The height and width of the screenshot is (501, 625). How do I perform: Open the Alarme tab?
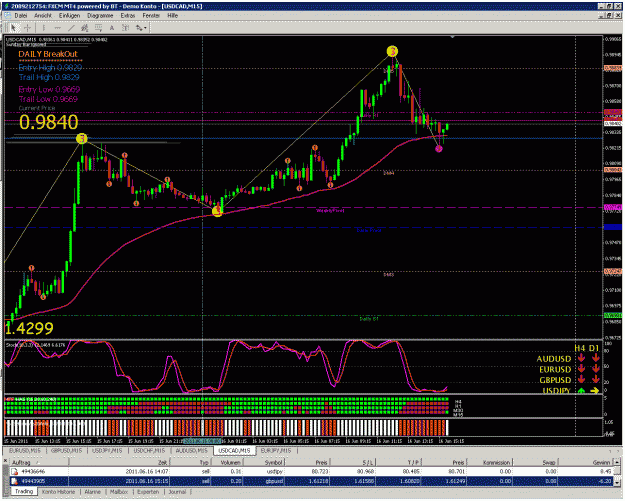tap(92, 492)
